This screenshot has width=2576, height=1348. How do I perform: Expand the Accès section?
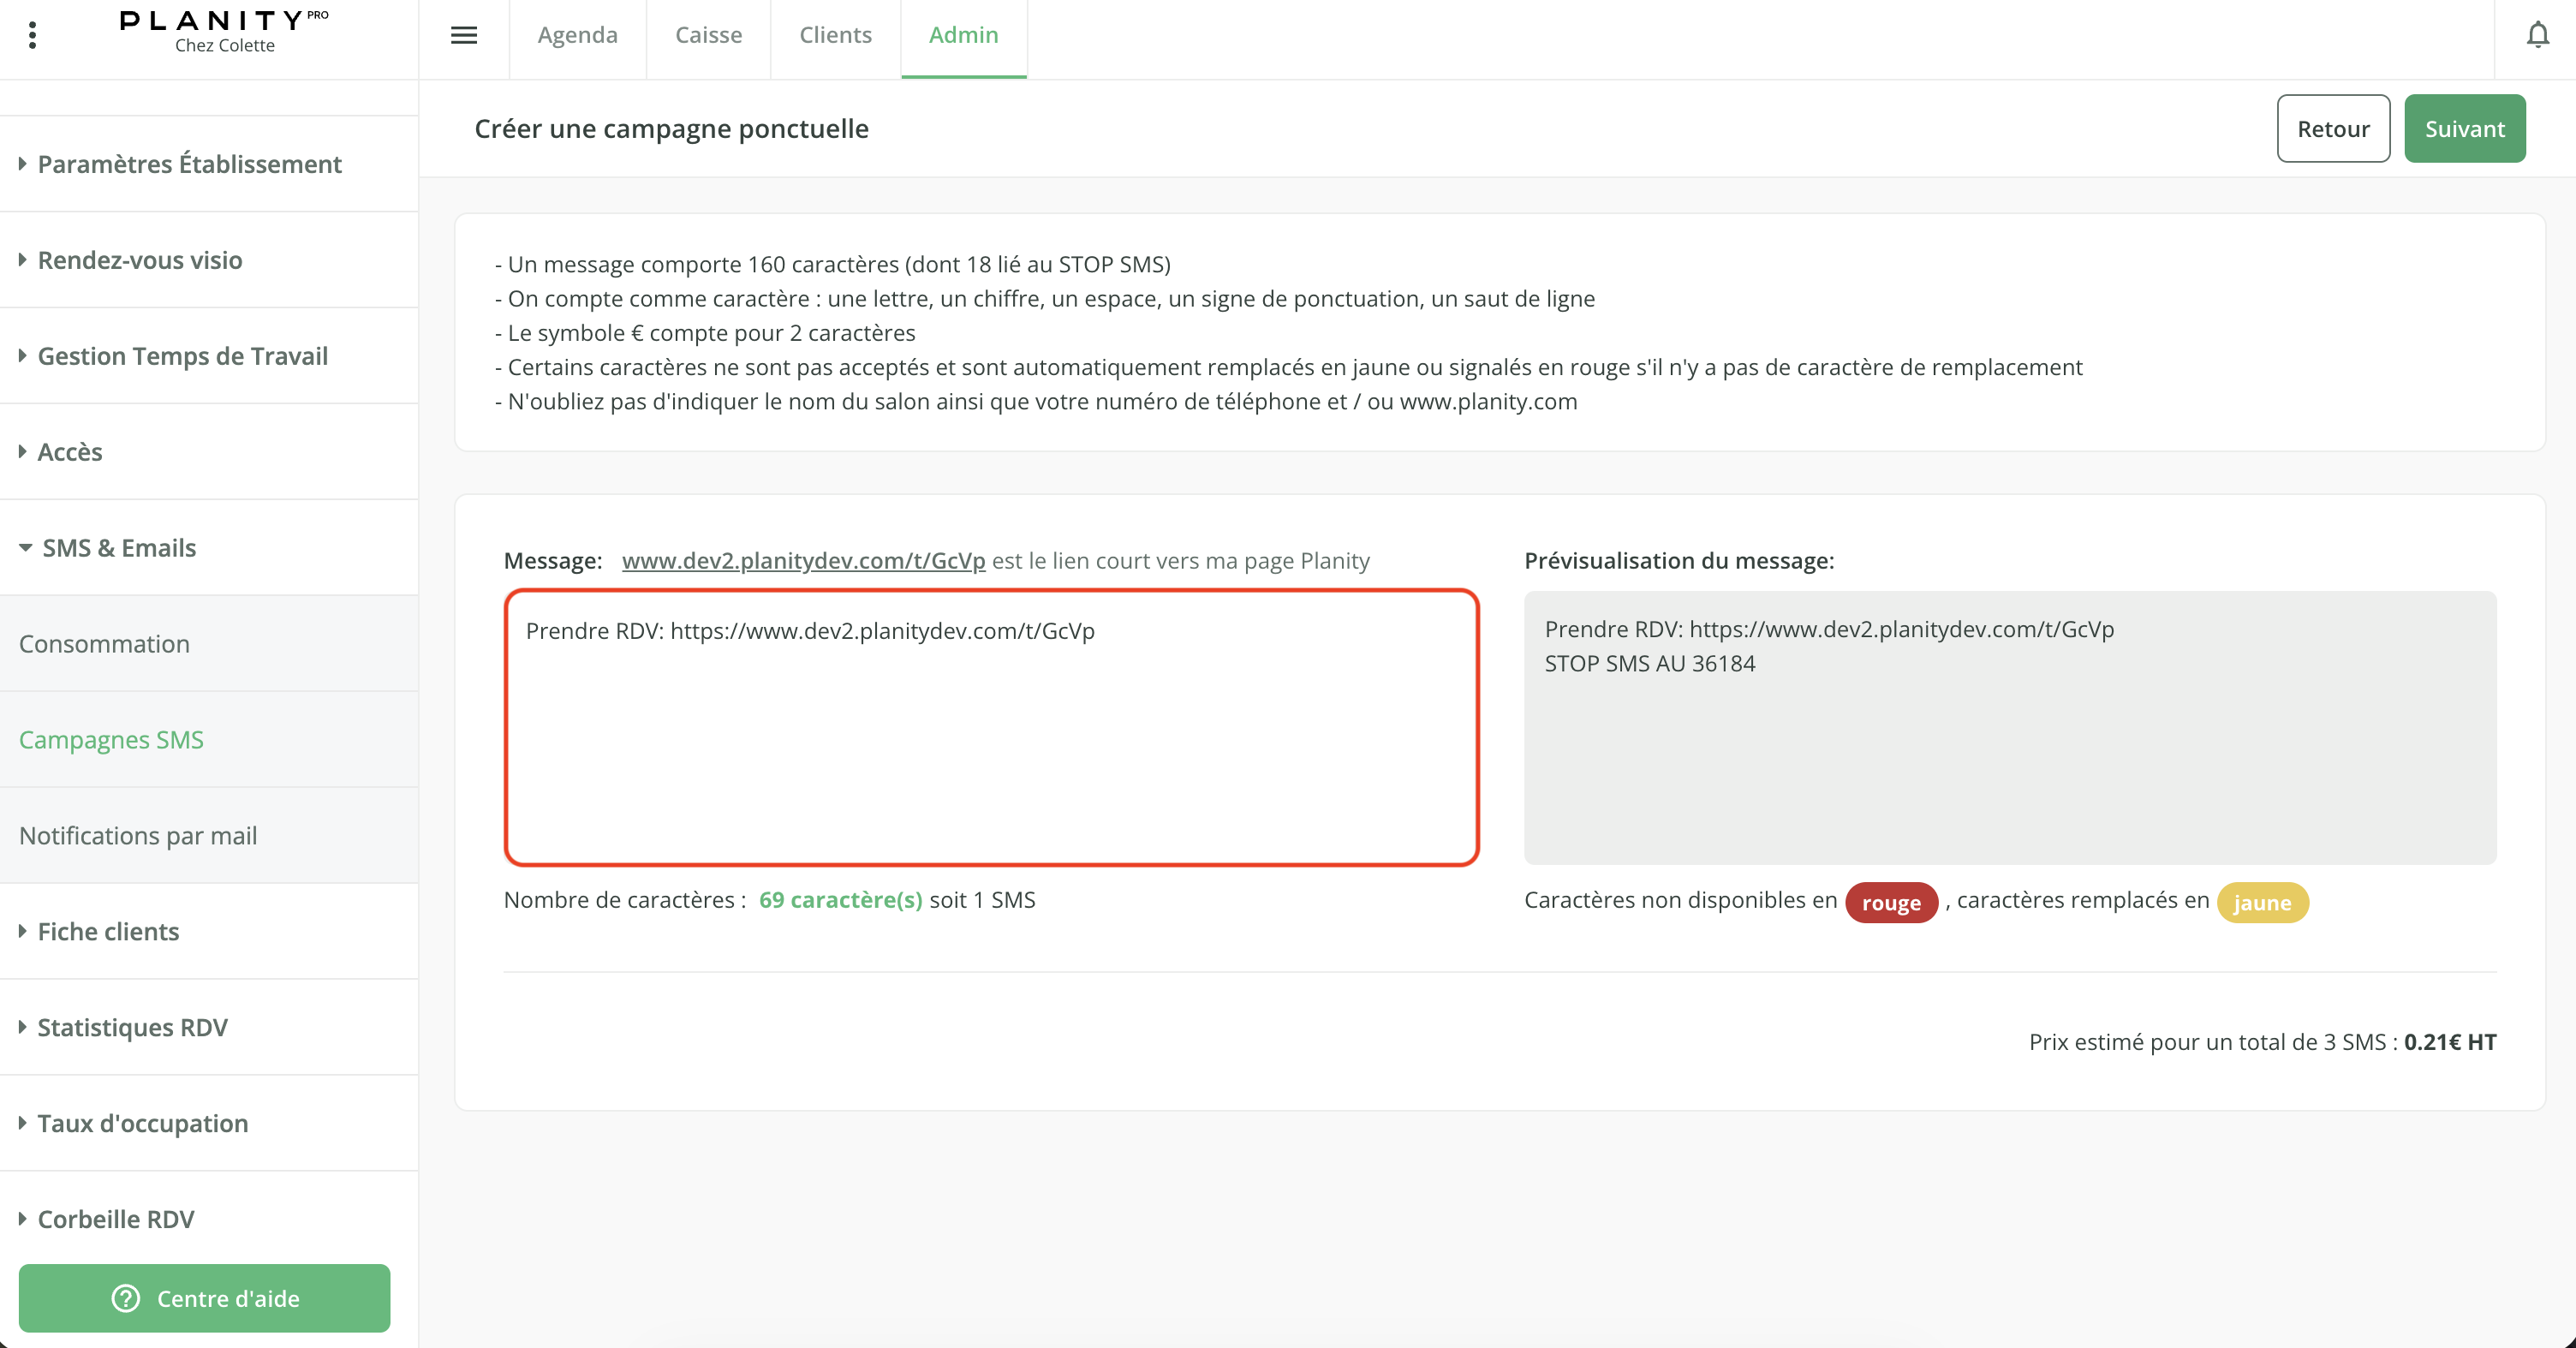click(x=69, y=452)
